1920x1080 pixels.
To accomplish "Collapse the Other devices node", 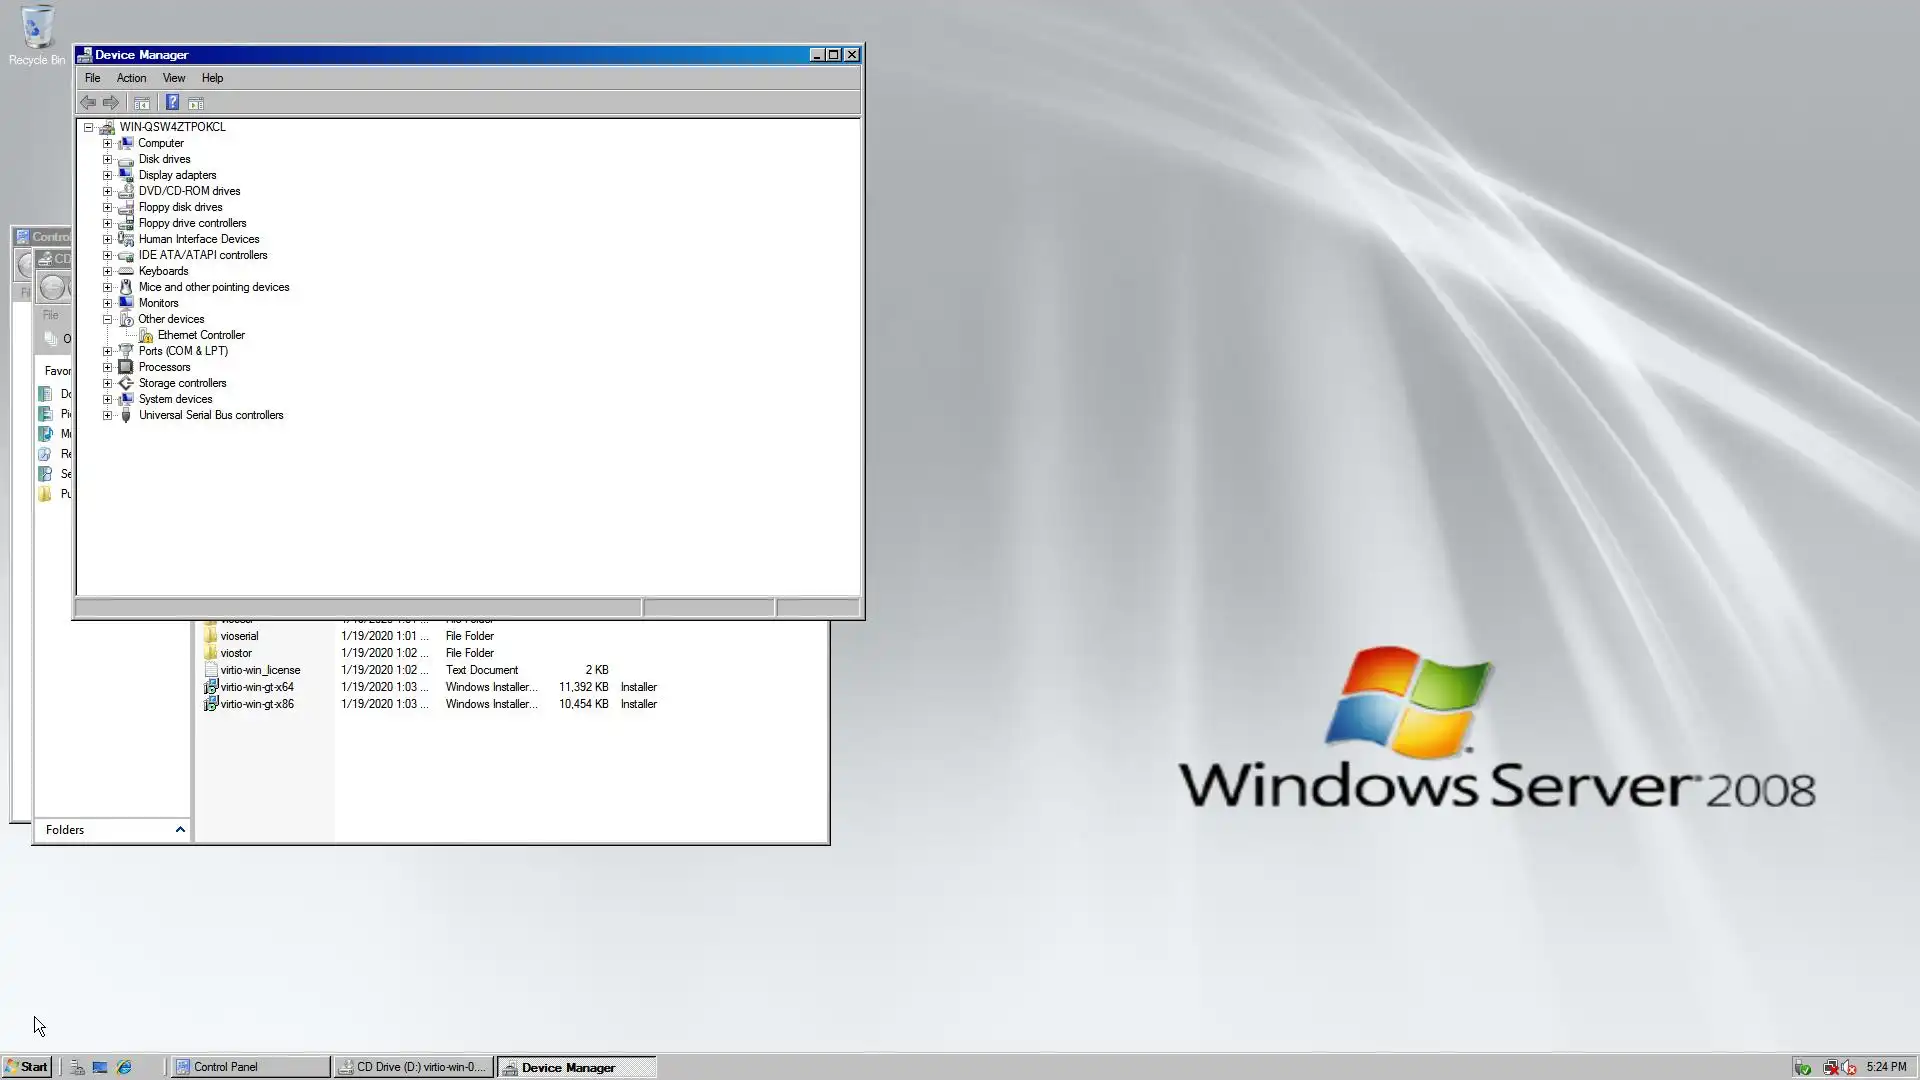I will click(x=107, y=319).
